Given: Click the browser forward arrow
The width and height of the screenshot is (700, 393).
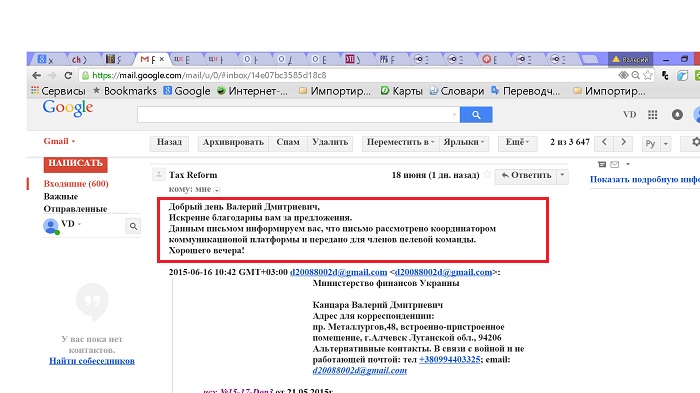Looking at the screenshot, I should (x=52, y=75).
